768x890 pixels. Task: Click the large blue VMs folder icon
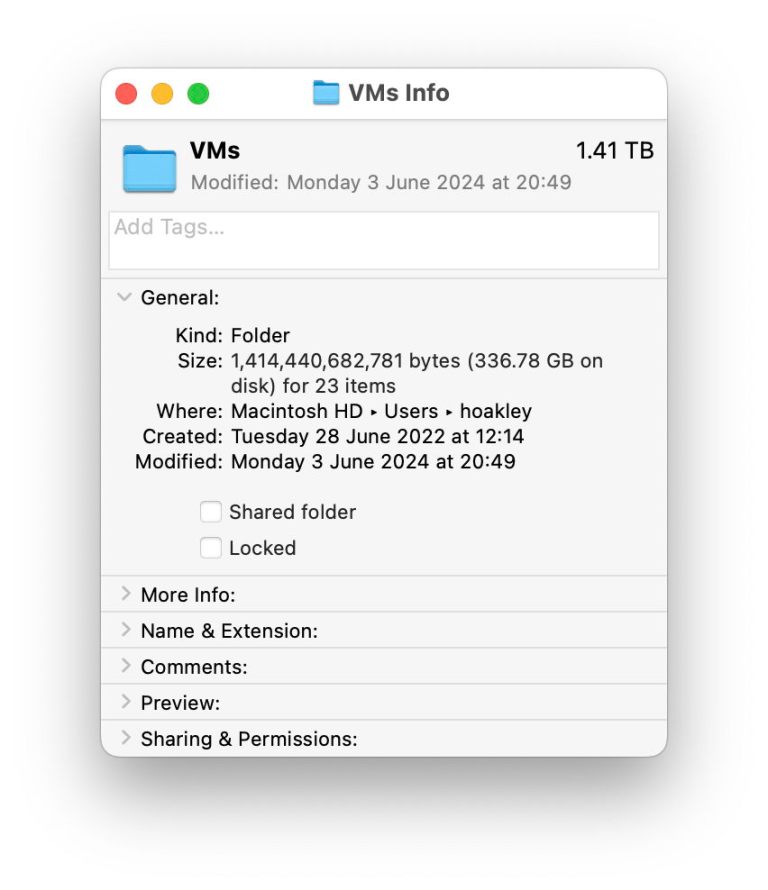click(148, 166)
